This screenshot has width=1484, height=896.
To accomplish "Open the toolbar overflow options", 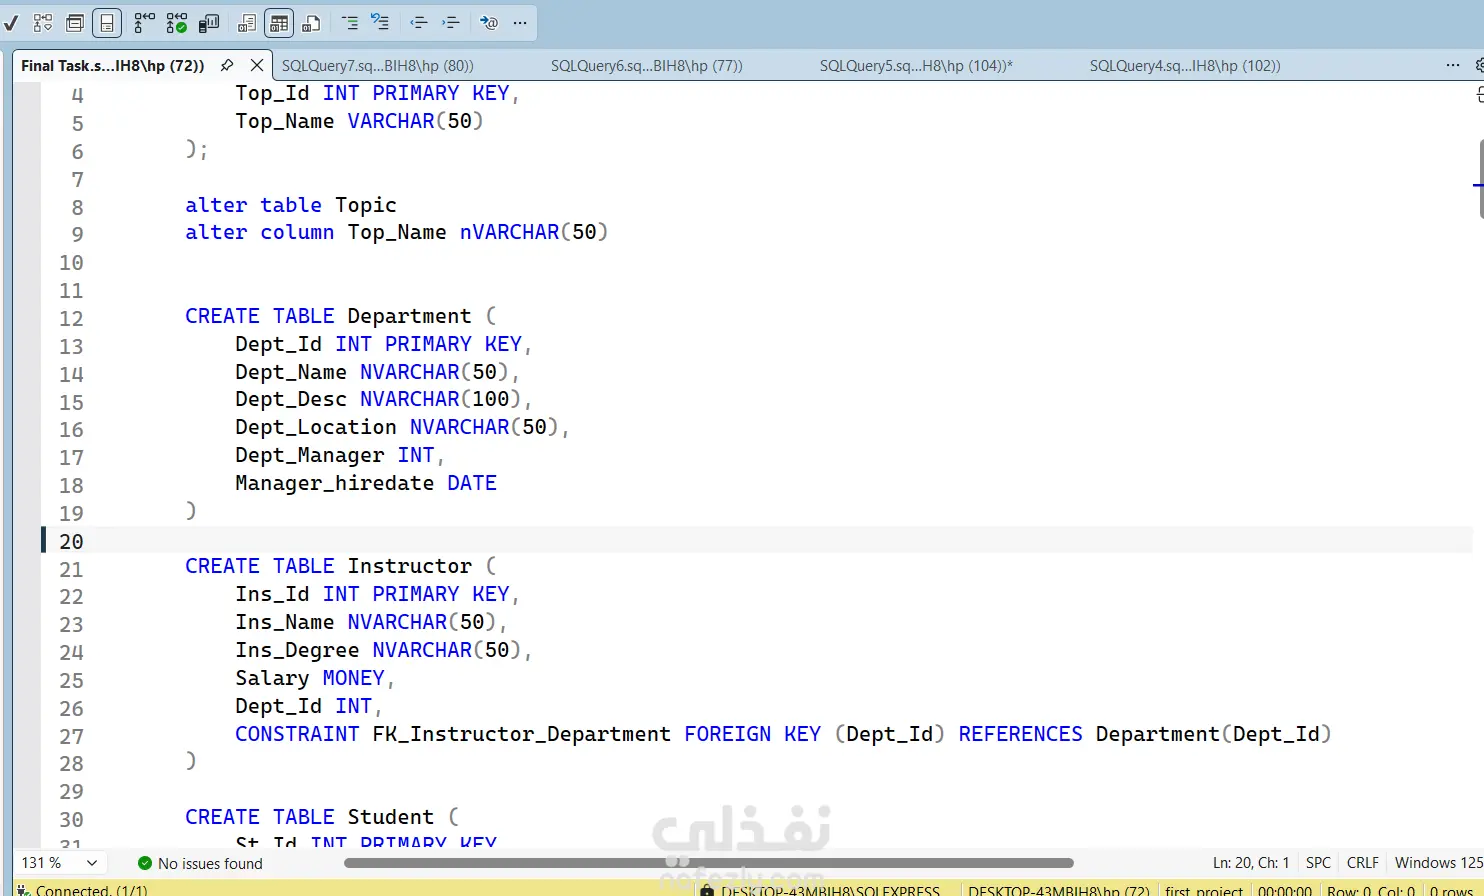I will [520, 22].
